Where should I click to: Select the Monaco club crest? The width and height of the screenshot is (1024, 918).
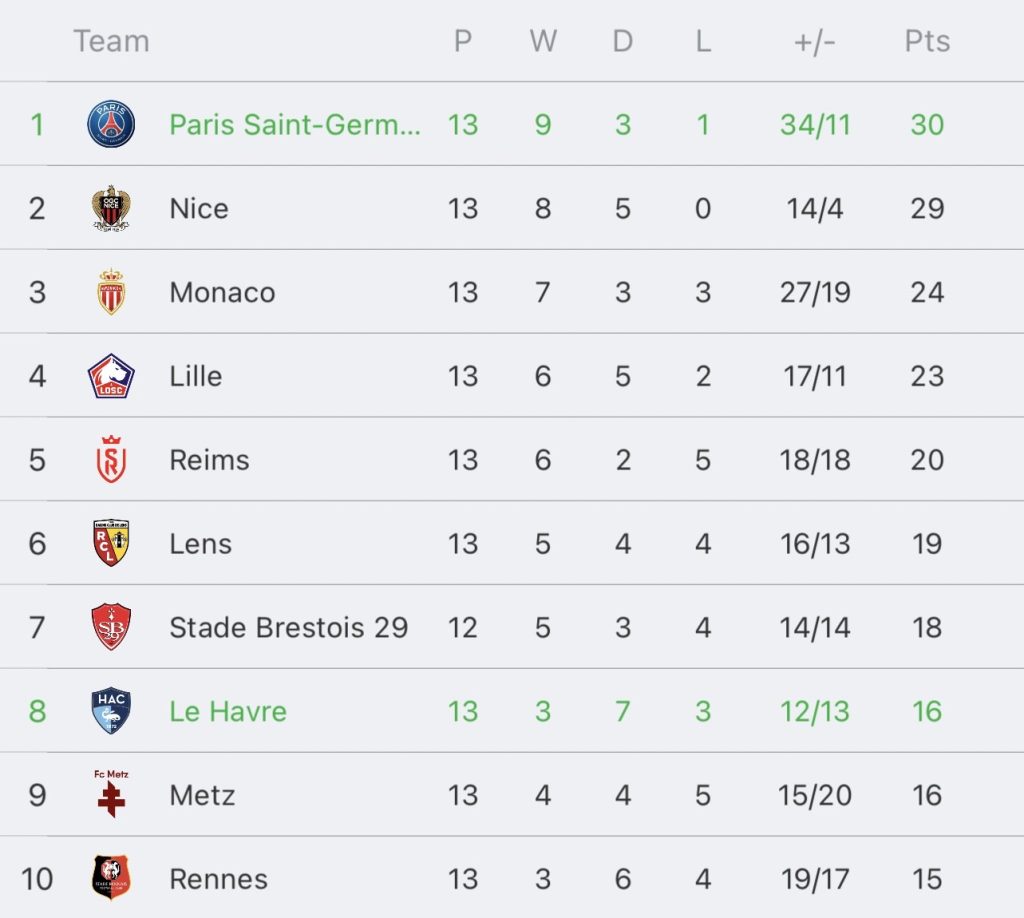111,292
